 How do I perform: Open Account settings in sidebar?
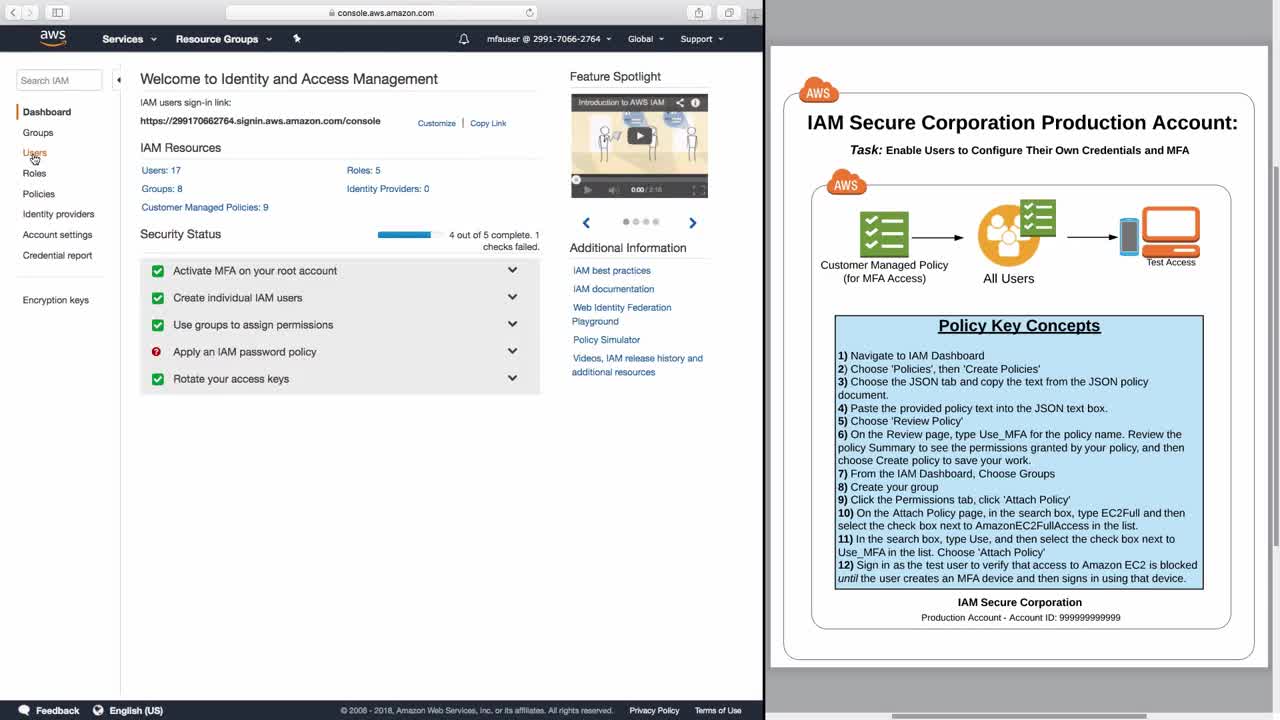(57, 235)
